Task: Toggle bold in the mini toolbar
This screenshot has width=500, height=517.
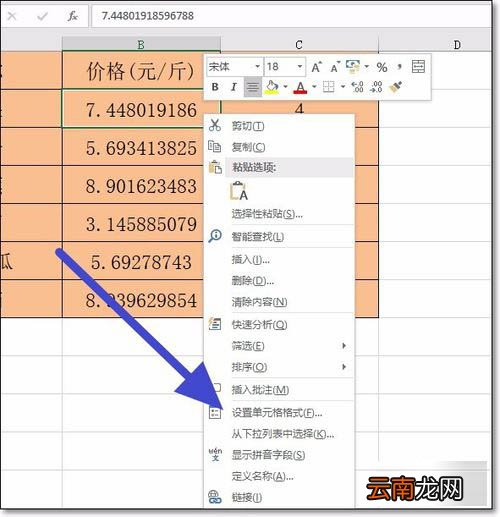Action: (x=215, y=87)
